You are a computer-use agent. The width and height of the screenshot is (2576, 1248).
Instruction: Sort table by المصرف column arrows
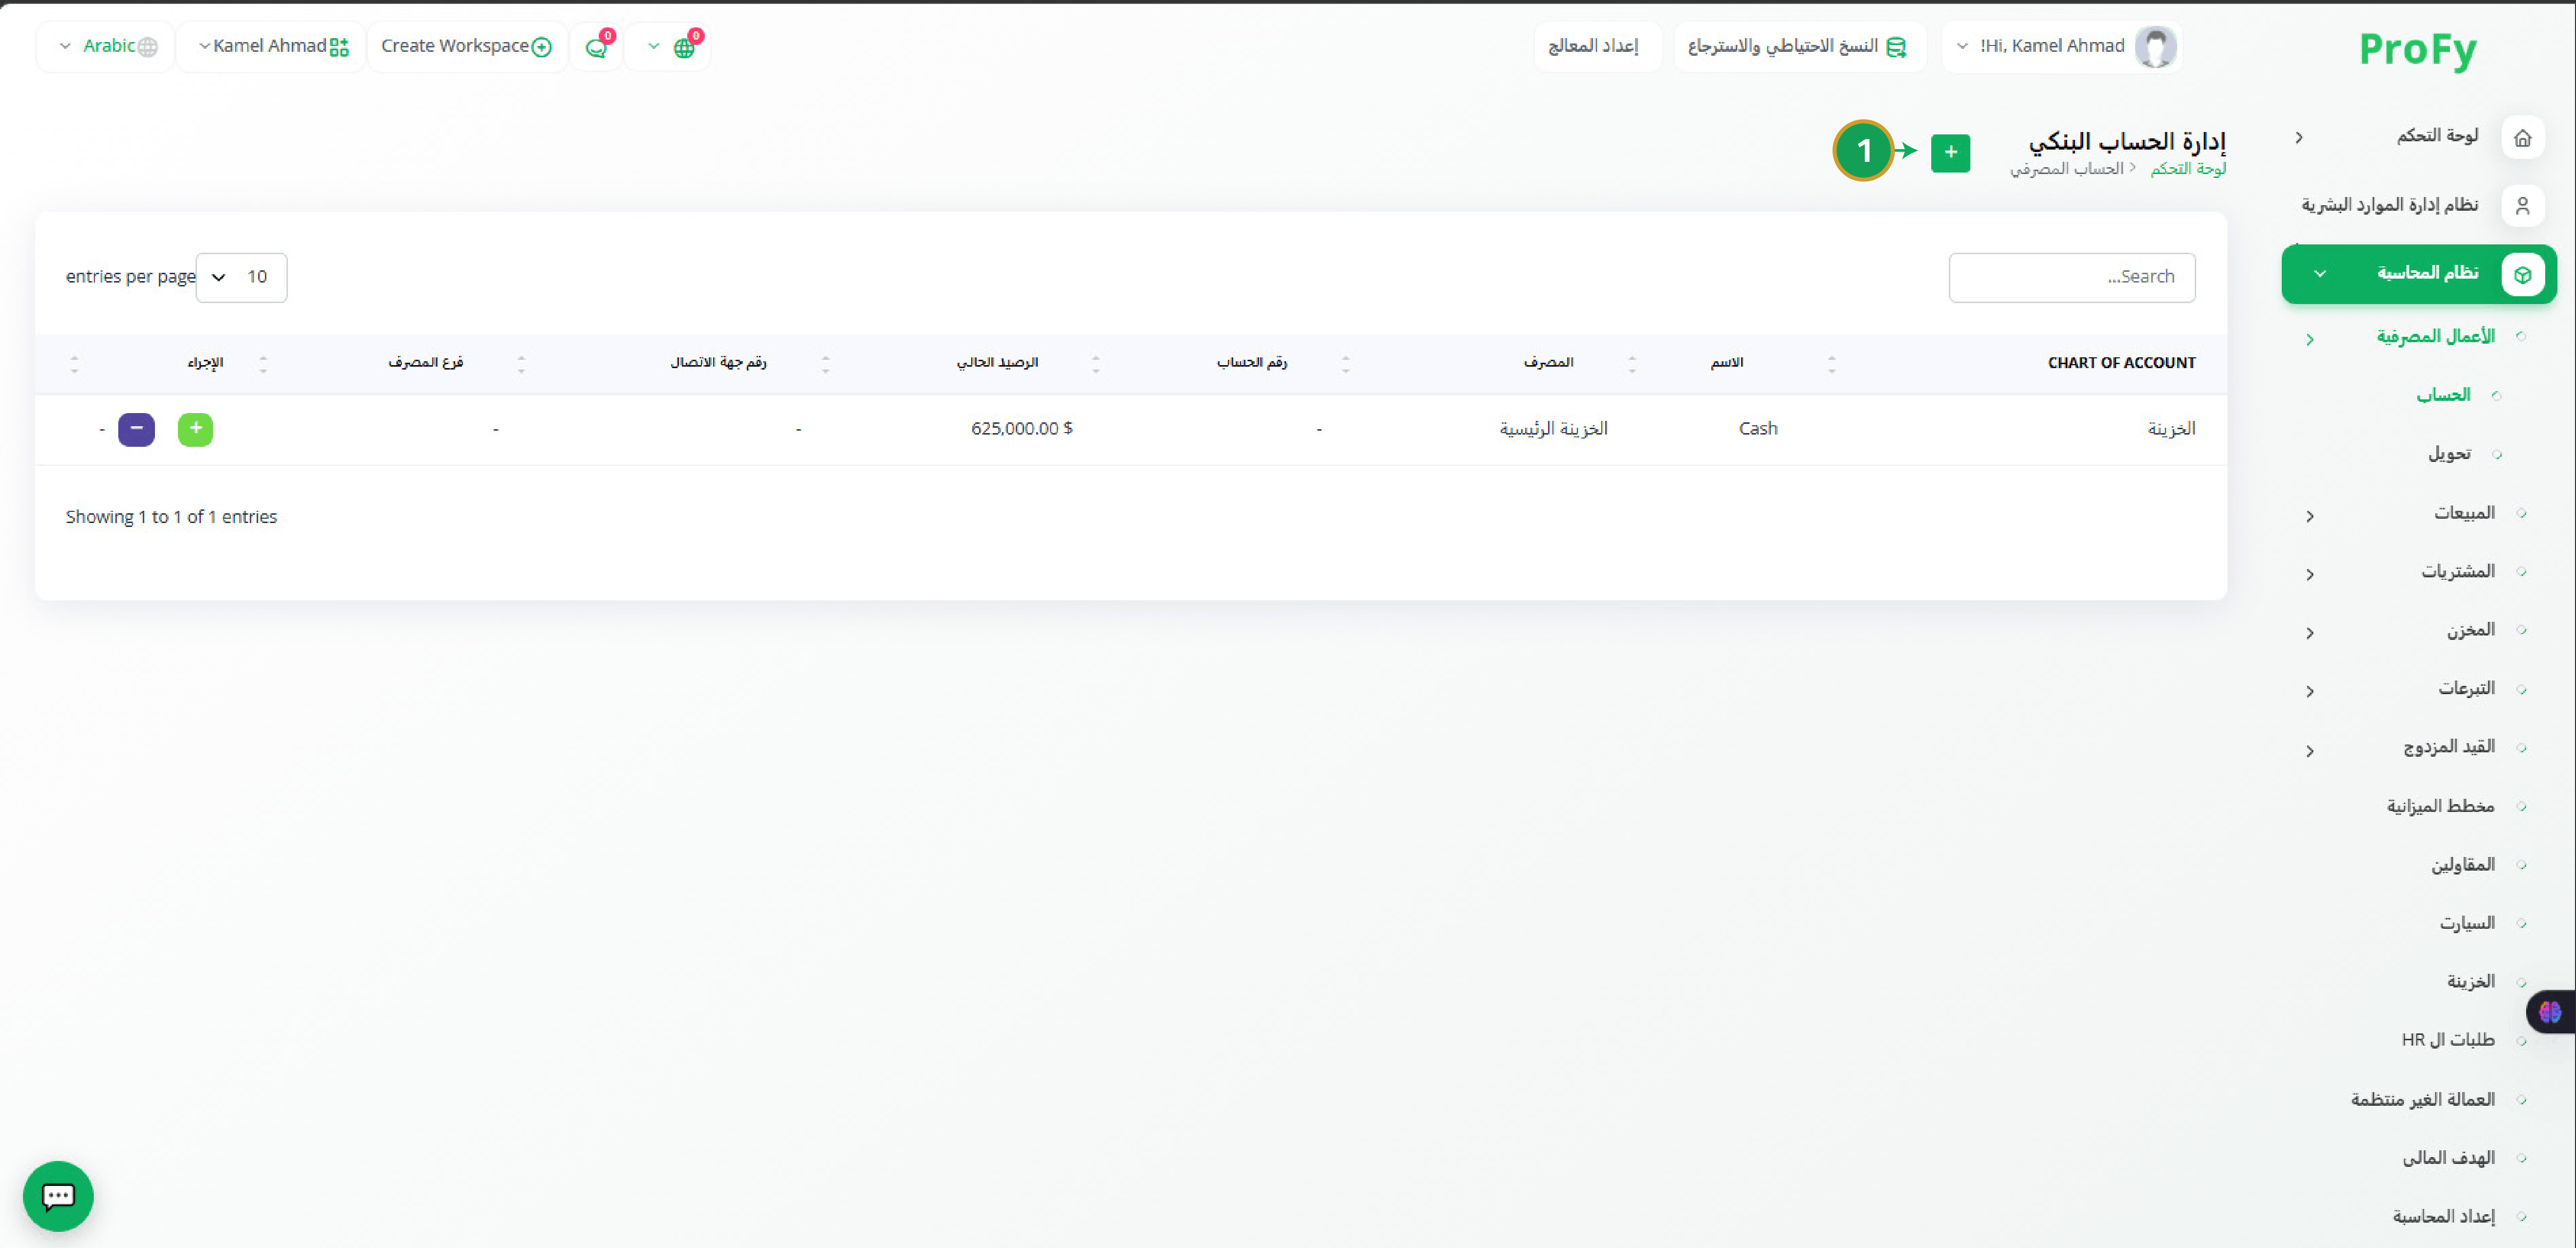point(1346,364)
